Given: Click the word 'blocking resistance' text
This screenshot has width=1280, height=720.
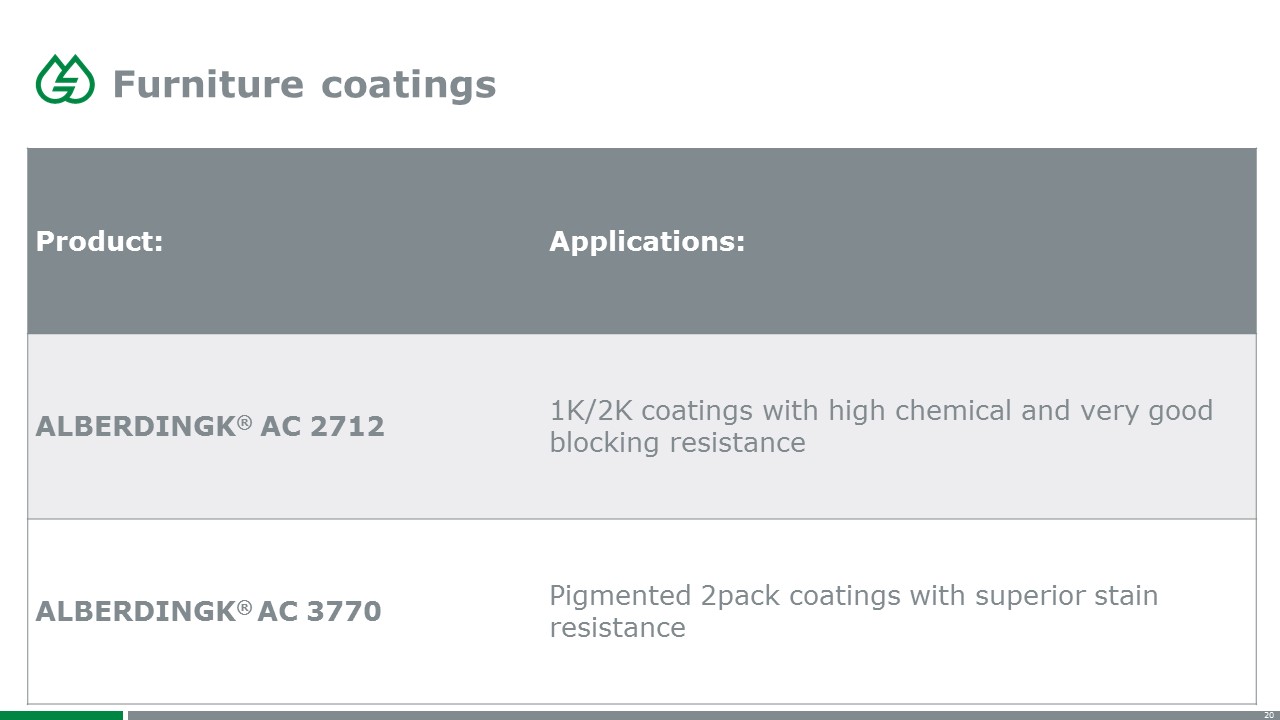Looking at the screenshot, I should 677,442.
